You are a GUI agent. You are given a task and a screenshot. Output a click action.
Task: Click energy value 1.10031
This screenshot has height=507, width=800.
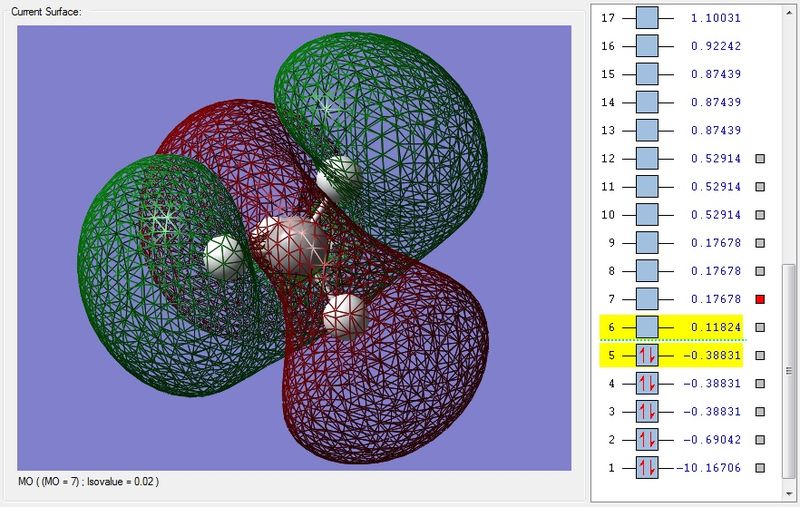pyautogui.click(x=716, y=18)
